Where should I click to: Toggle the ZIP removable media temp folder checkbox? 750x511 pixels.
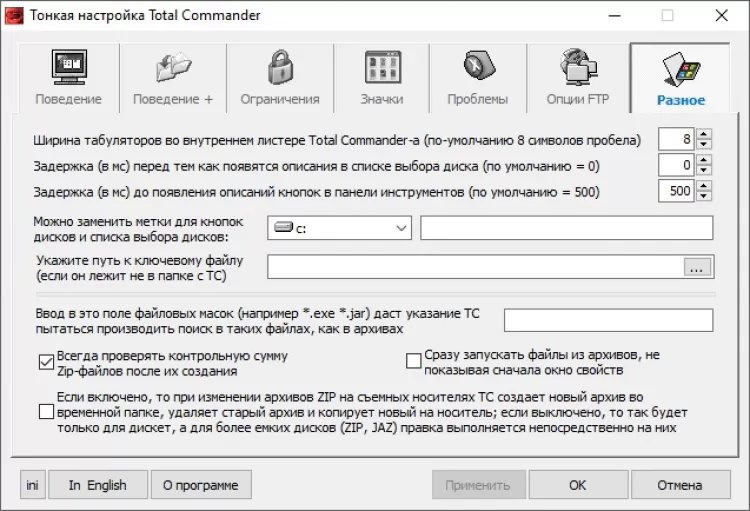(45, 411)
